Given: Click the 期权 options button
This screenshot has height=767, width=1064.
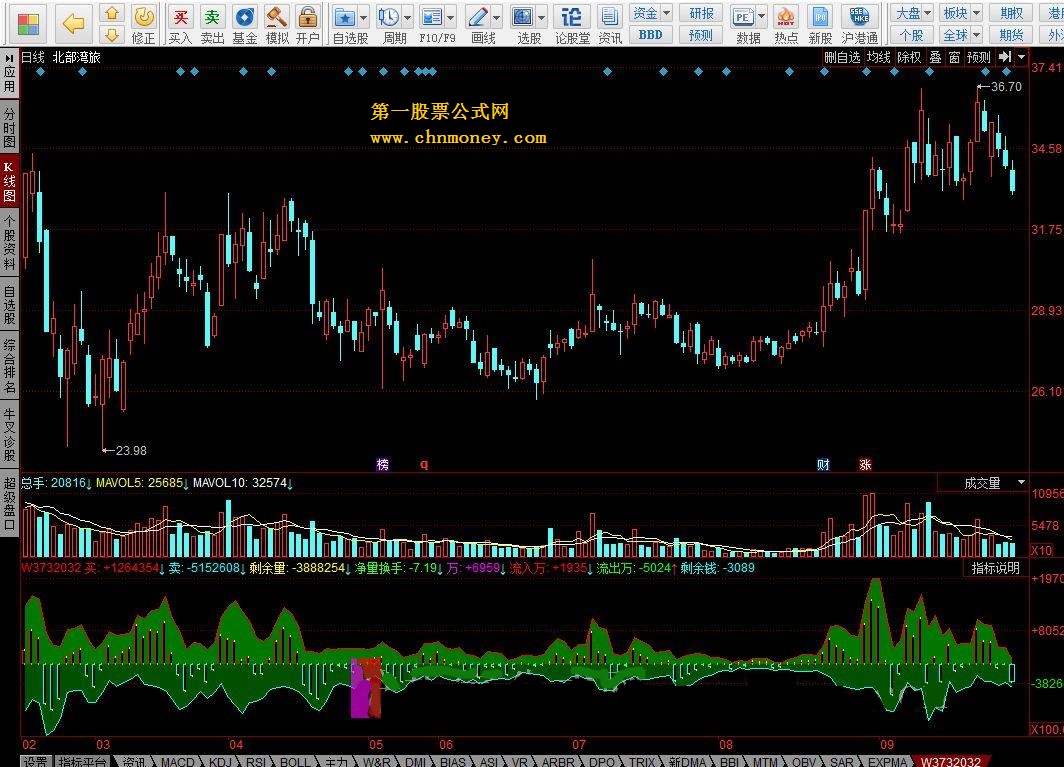Looking at the screenshot, I should 1011,13.
